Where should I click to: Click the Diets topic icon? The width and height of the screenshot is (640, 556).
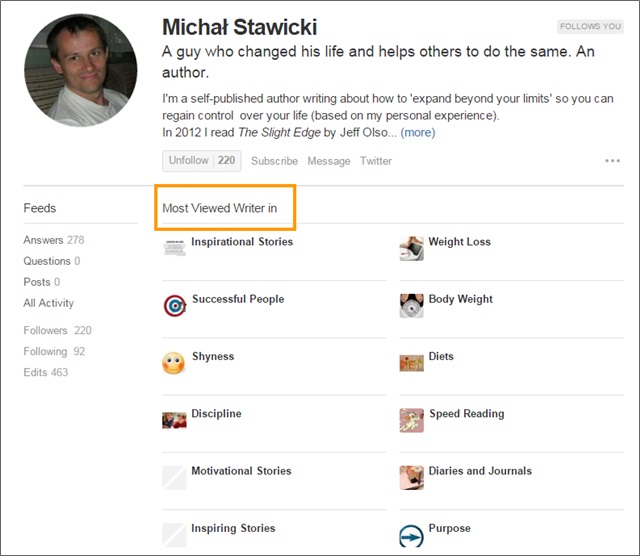411,363
